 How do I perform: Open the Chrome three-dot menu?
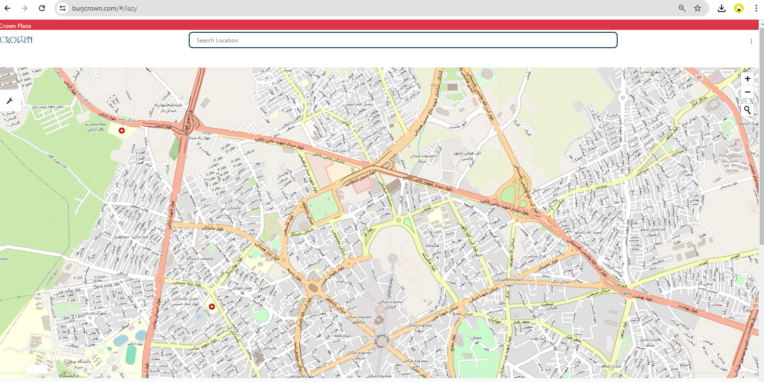(756, 8)
